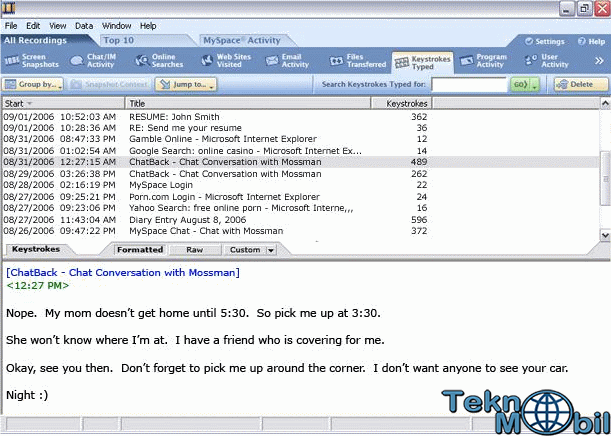Open the Help menu in menu bar

coord(148,26)
